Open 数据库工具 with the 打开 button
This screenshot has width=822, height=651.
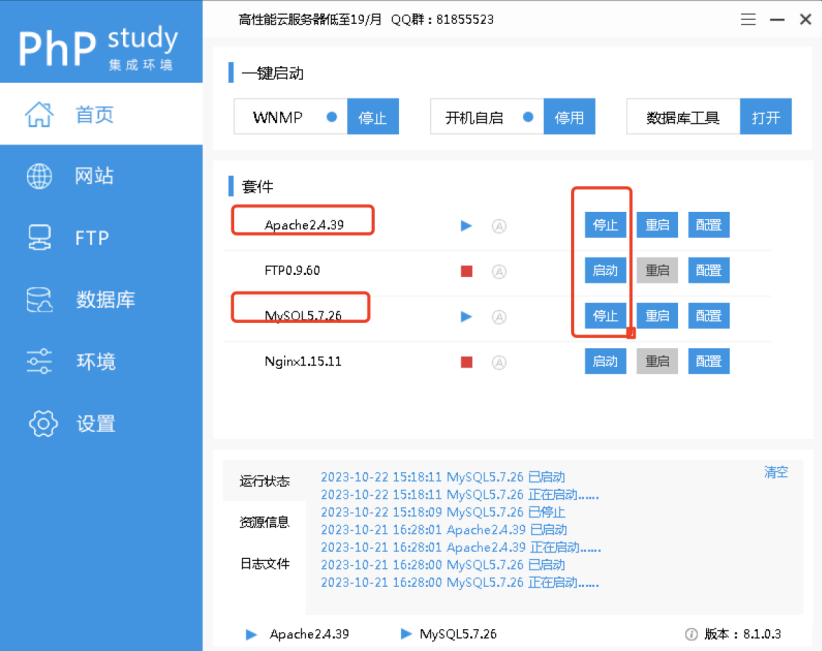click(766, 116)
